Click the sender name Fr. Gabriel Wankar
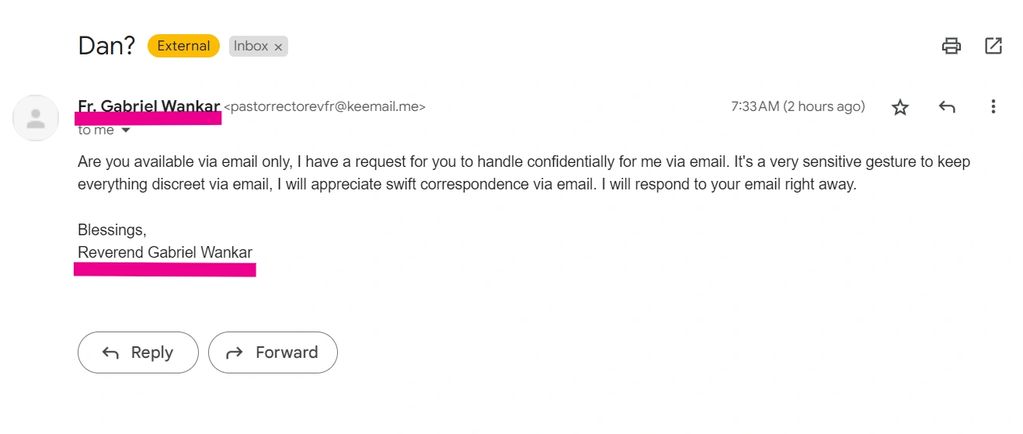The height and width of the screenshot is (434, 1023). coord(149,106)
